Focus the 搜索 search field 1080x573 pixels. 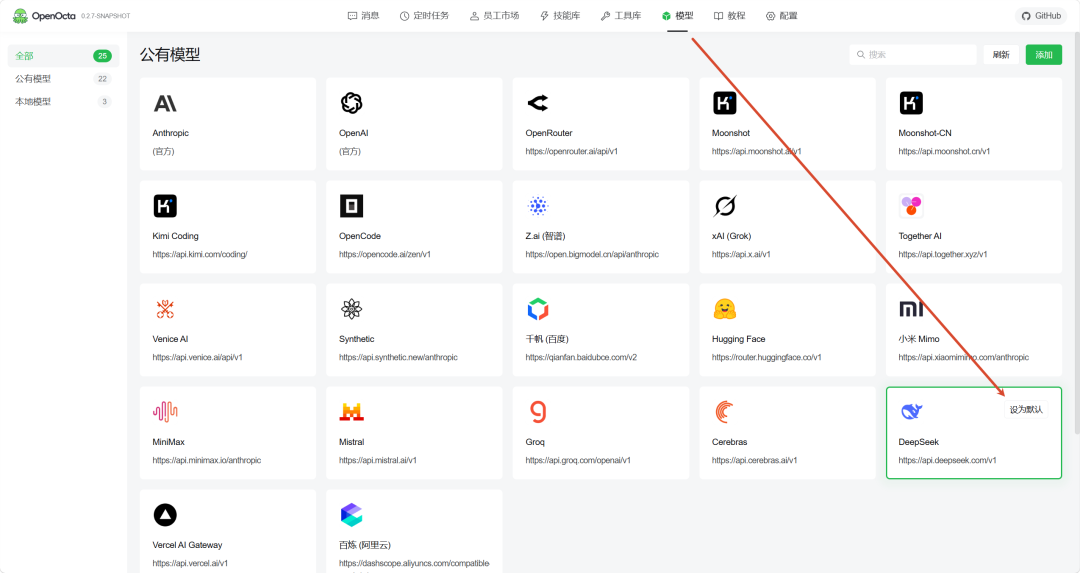pos(913,54)
